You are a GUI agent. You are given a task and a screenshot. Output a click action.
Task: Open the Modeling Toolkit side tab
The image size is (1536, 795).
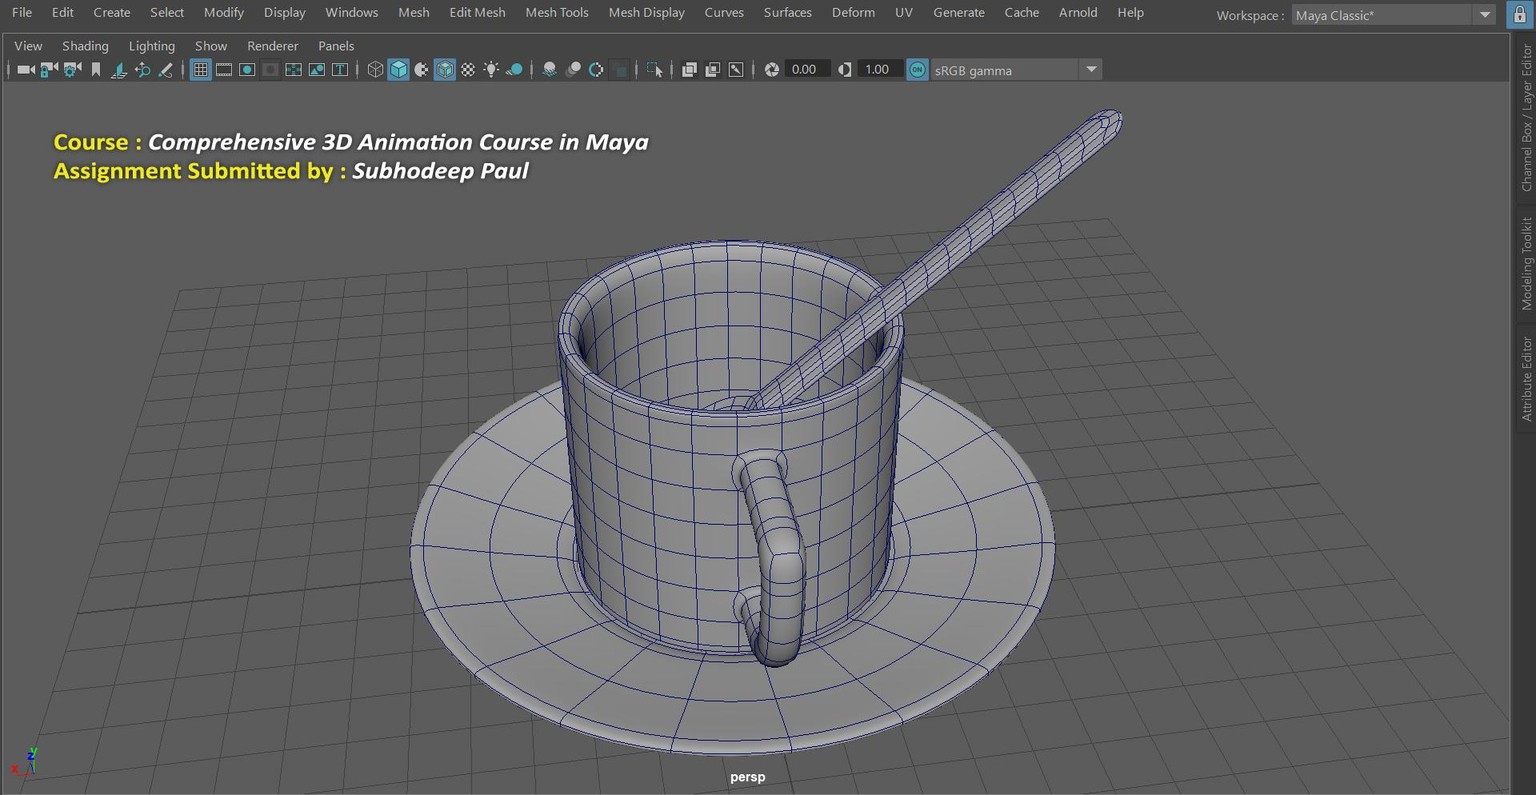pos(1527,263)
